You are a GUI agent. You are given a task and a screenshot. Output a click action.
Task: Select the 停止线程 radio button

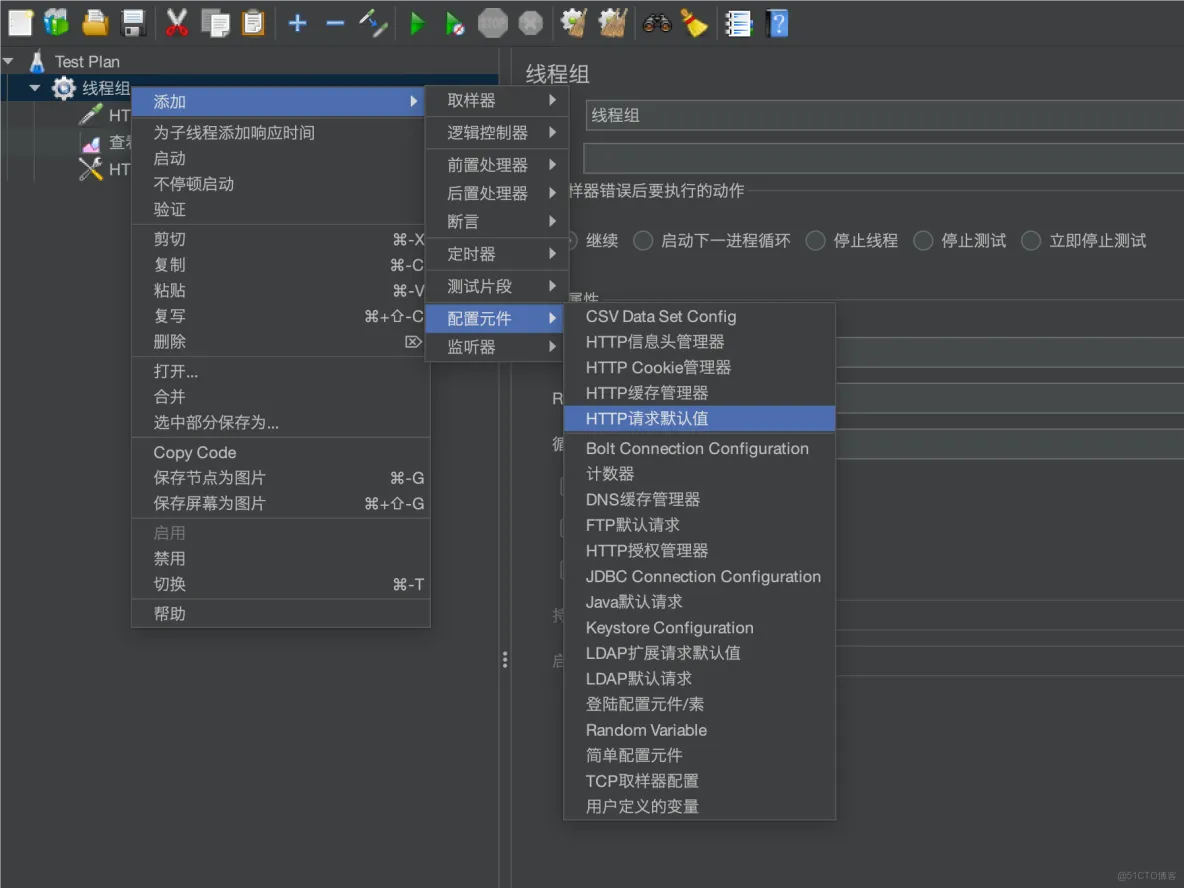(x=815, y=240)
